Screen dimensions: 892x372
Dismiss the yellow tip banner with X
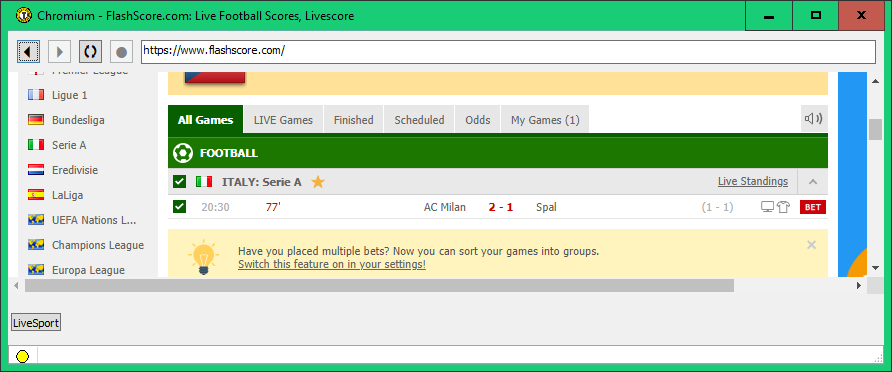coord(811,245)
